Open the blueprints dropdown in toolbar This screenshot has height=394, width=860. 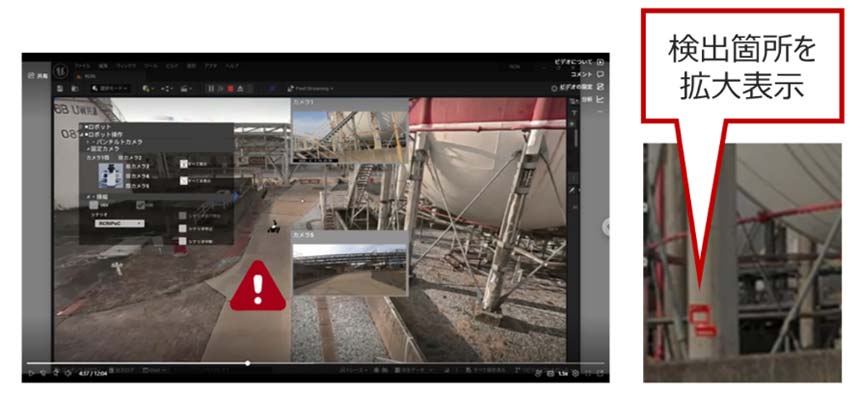tap(167, 88)
